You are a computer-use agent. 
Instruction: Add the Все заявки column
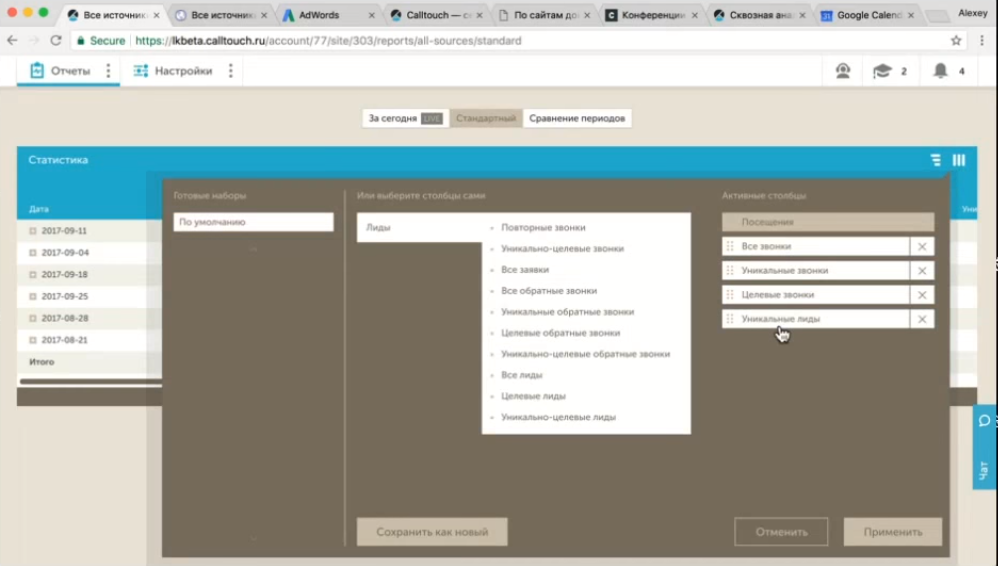click(x=524, y=269)
